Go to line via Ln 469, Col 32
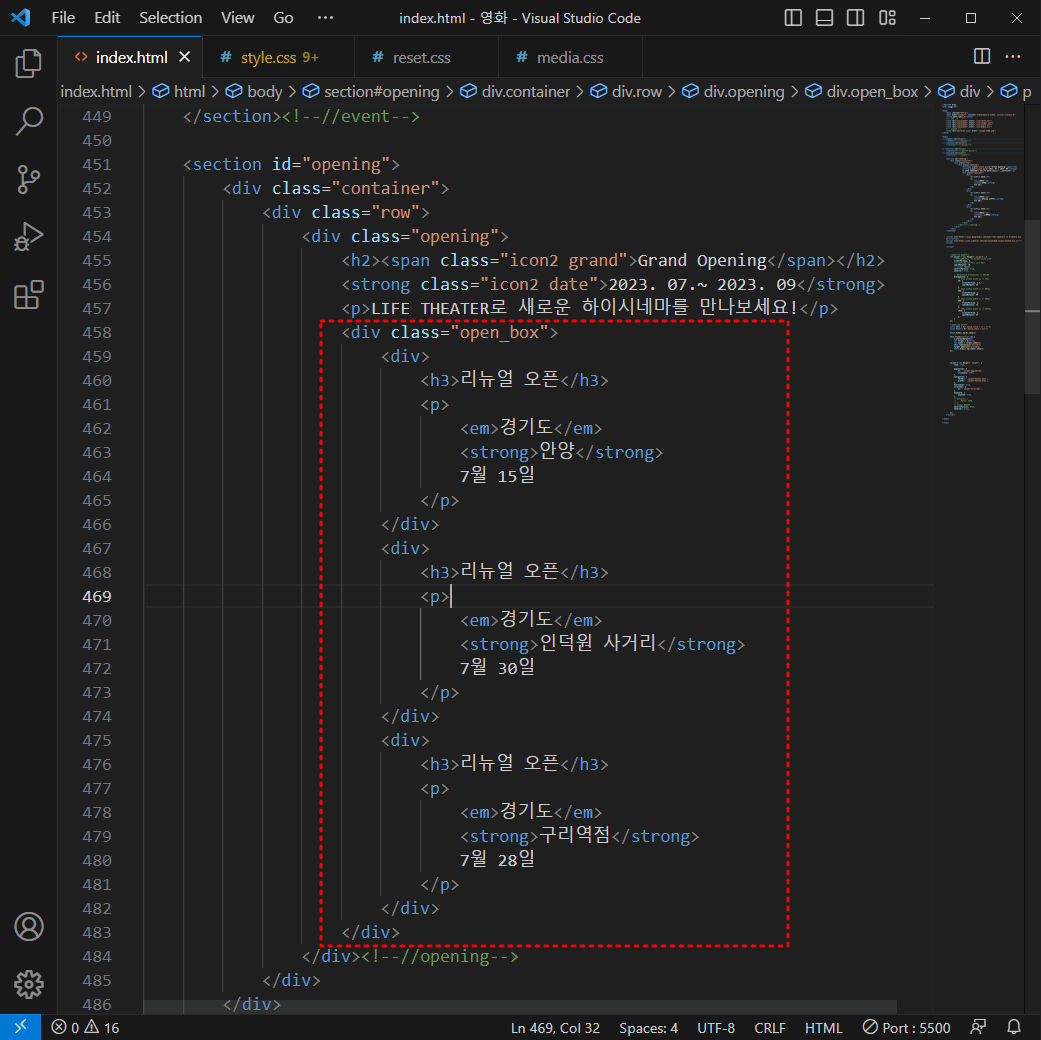1041x1040 pixels. pos(555,1027)
